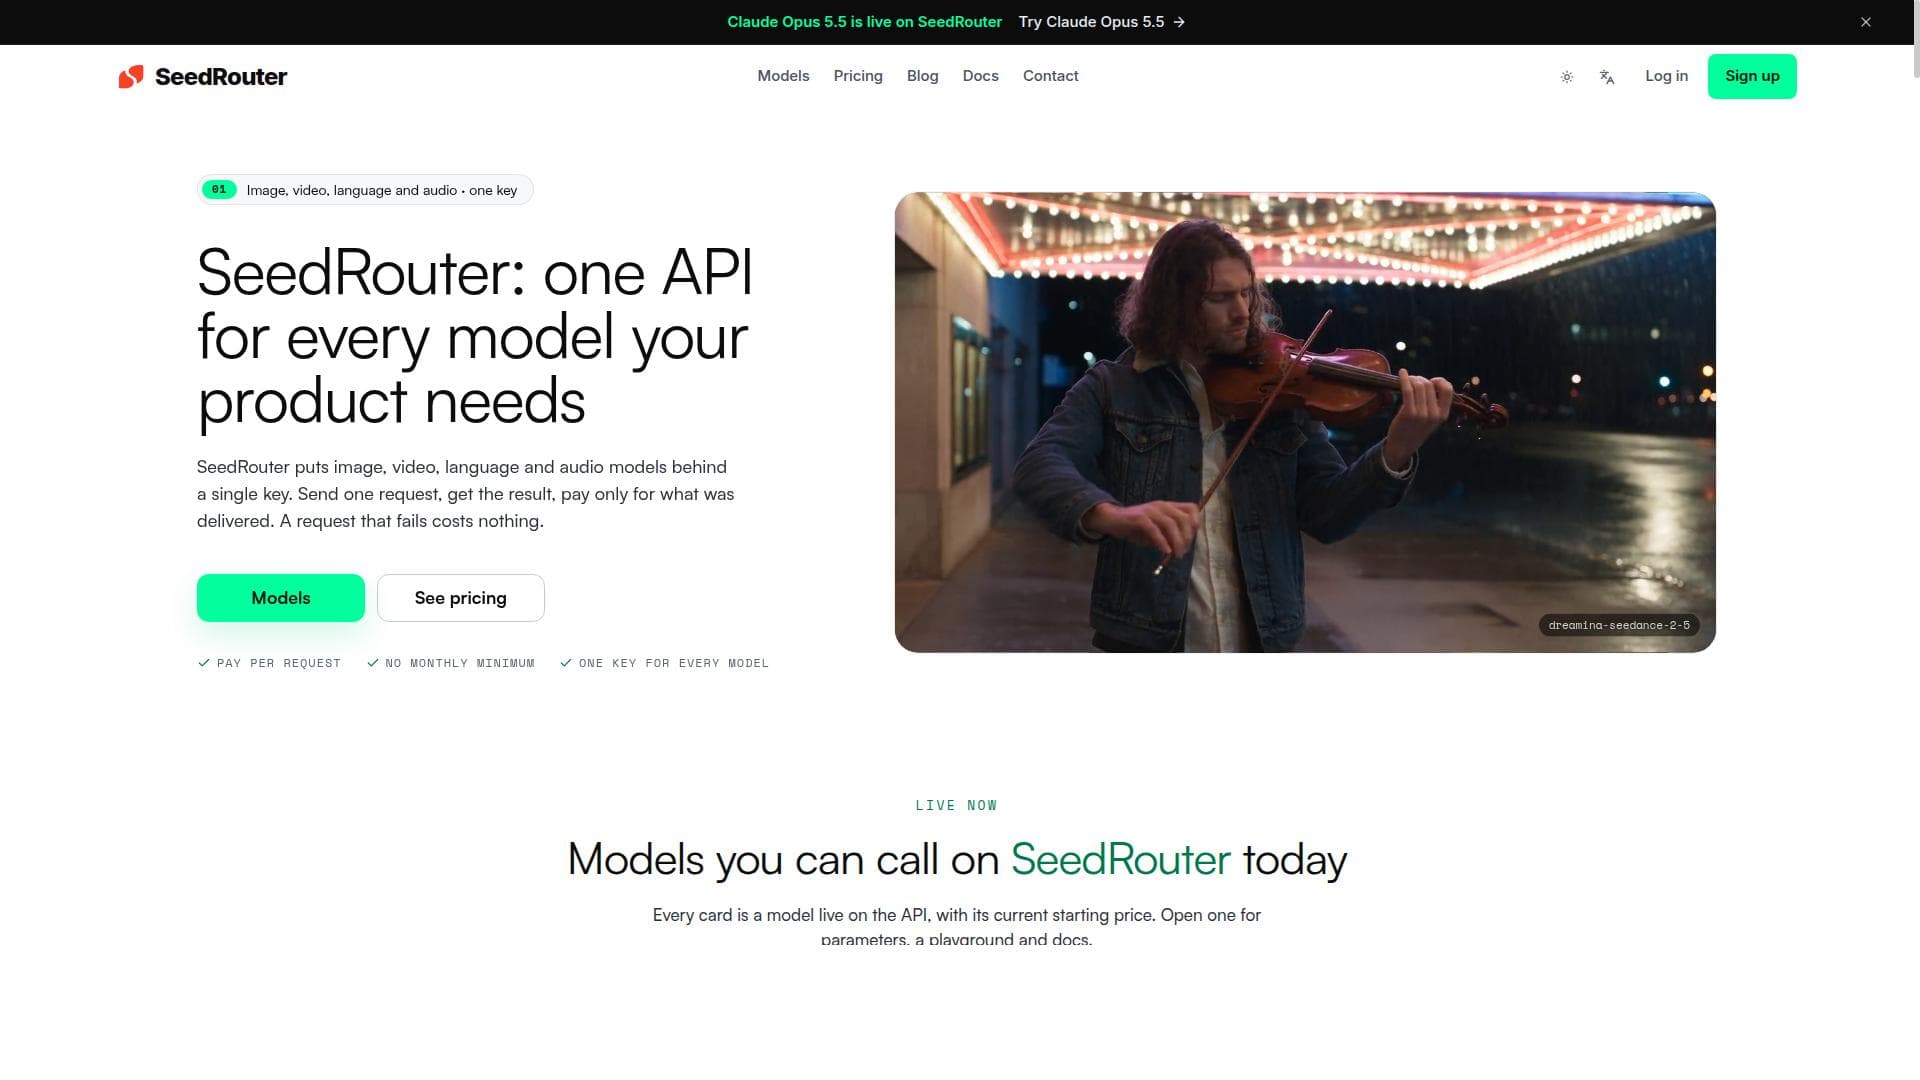Image resolution: width=1920 pixels, height=1080 pixels.
Task: Click the hero headline 'SeedRouter: one API'
Action: pyautogui.click(x=475, y=272)
